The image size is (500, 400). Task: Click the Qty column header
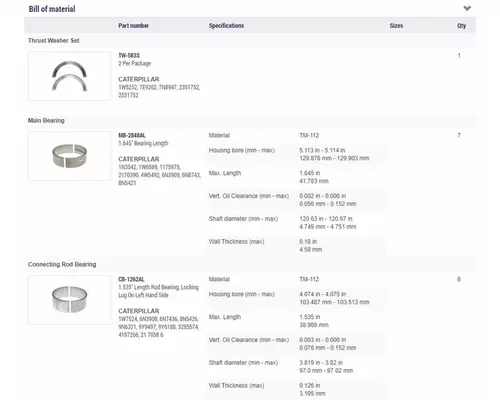[462, 26]
